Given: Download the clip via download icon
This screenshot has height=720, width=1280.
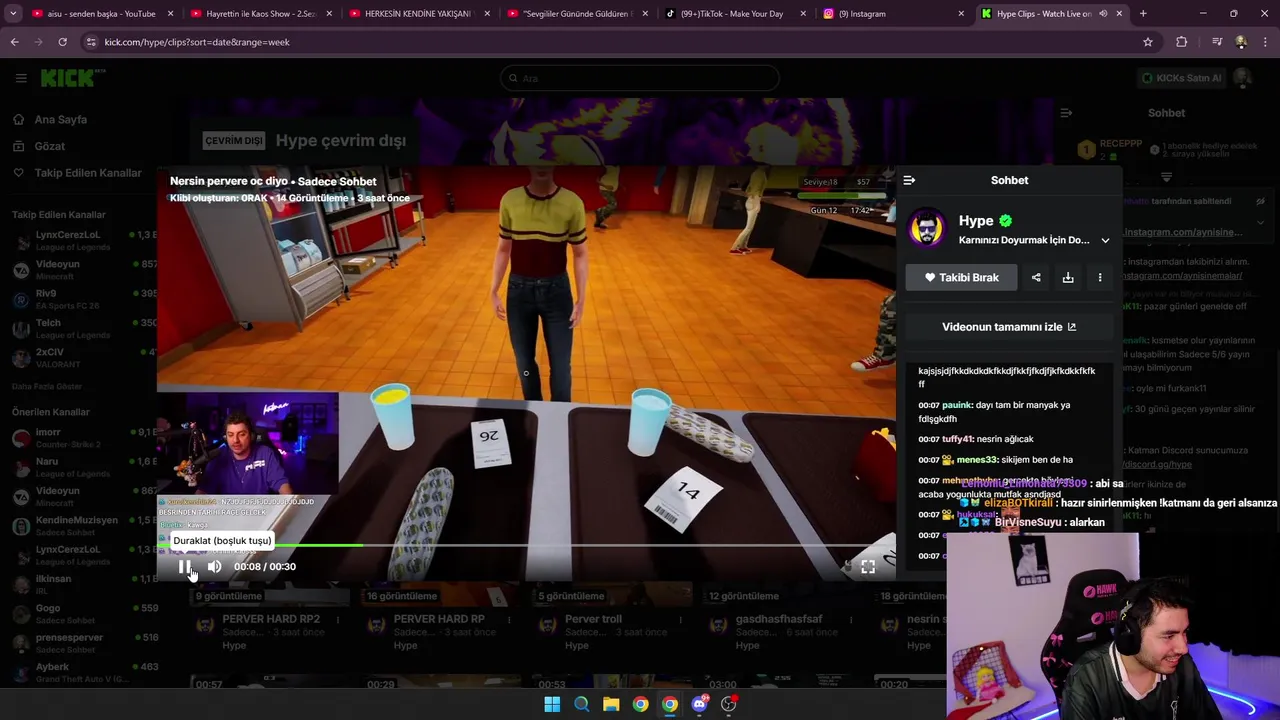Looking at the screenshot, I should point(1068,277).
